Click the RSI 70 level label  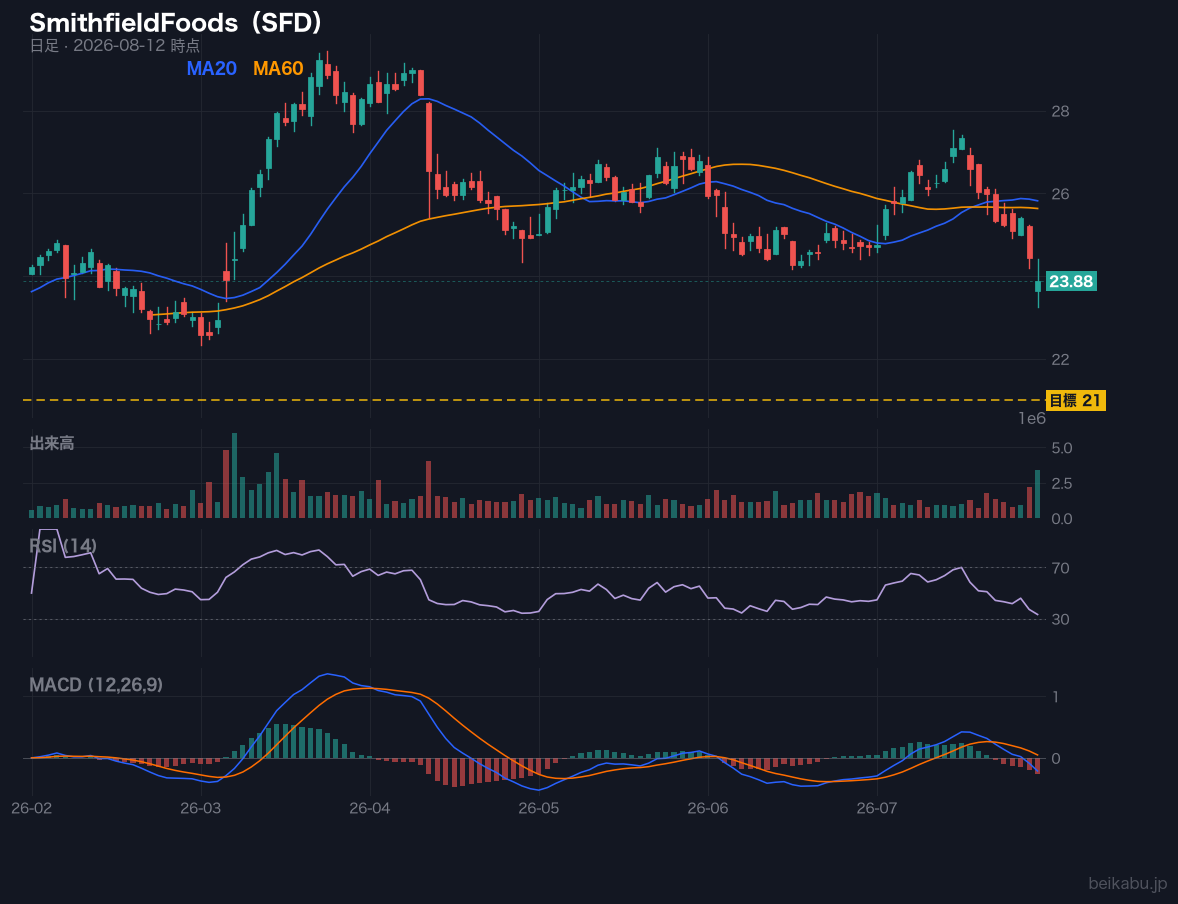1060,568
